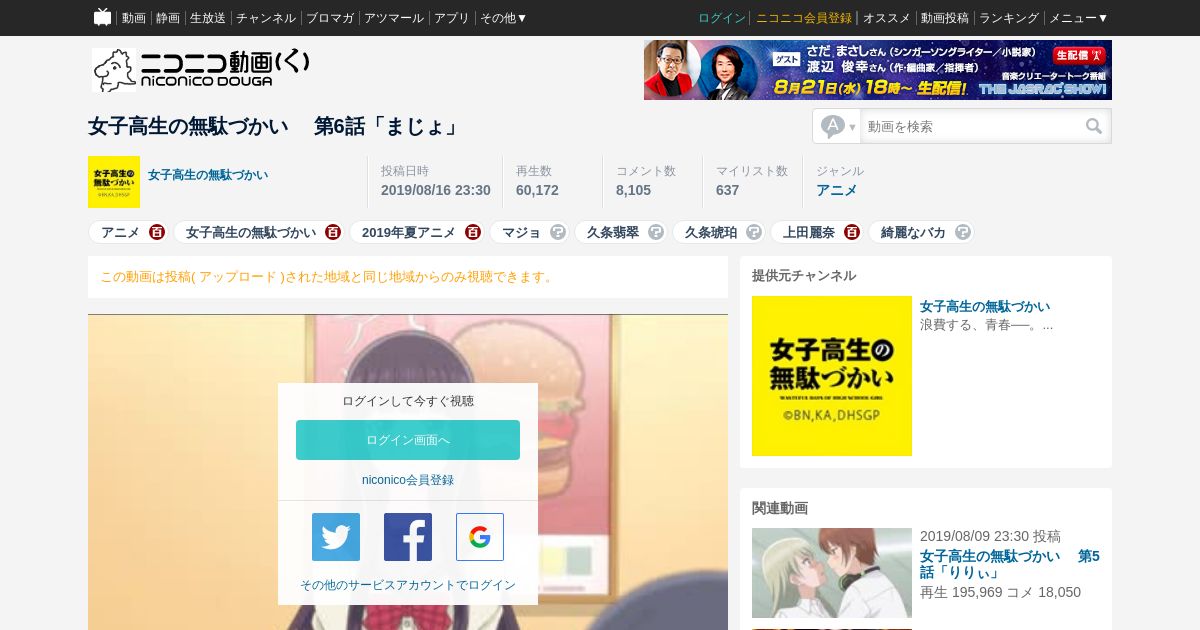Click the アニメ genre link
Image resolution: width=1200 pixels, height=630 pixels.
click(x=836, y=190)
